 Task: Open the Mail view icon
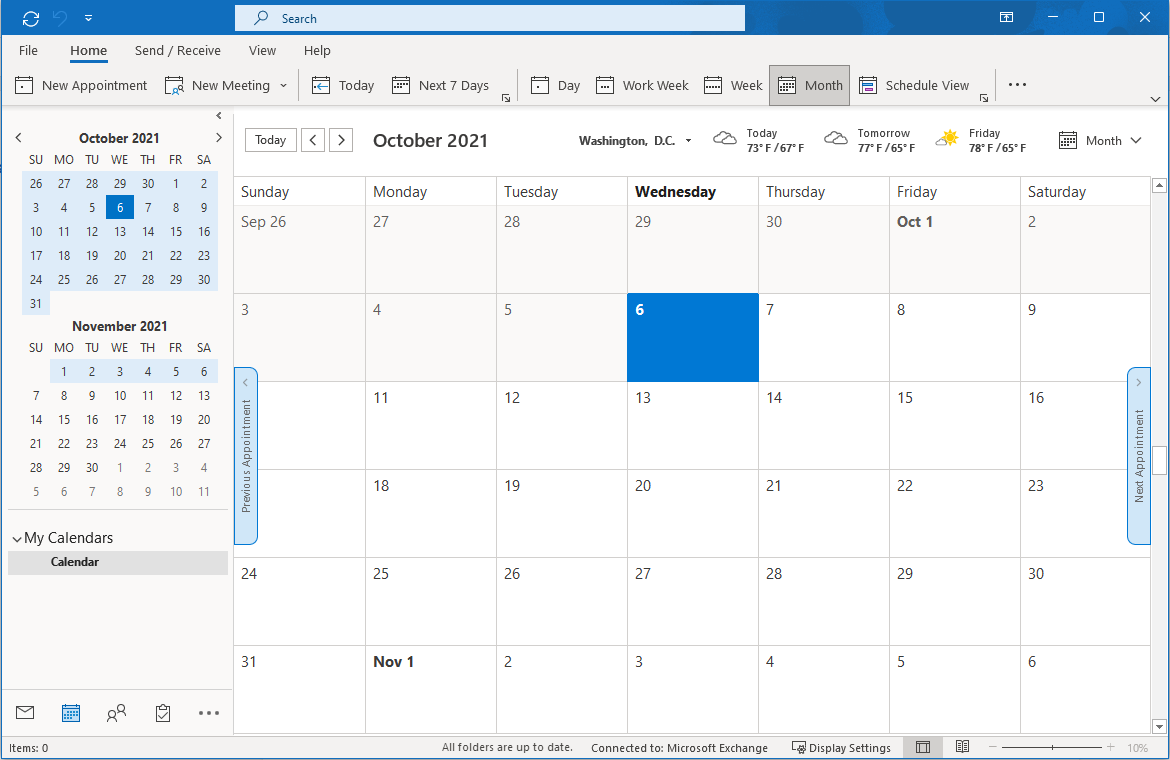tap(25, 713)
